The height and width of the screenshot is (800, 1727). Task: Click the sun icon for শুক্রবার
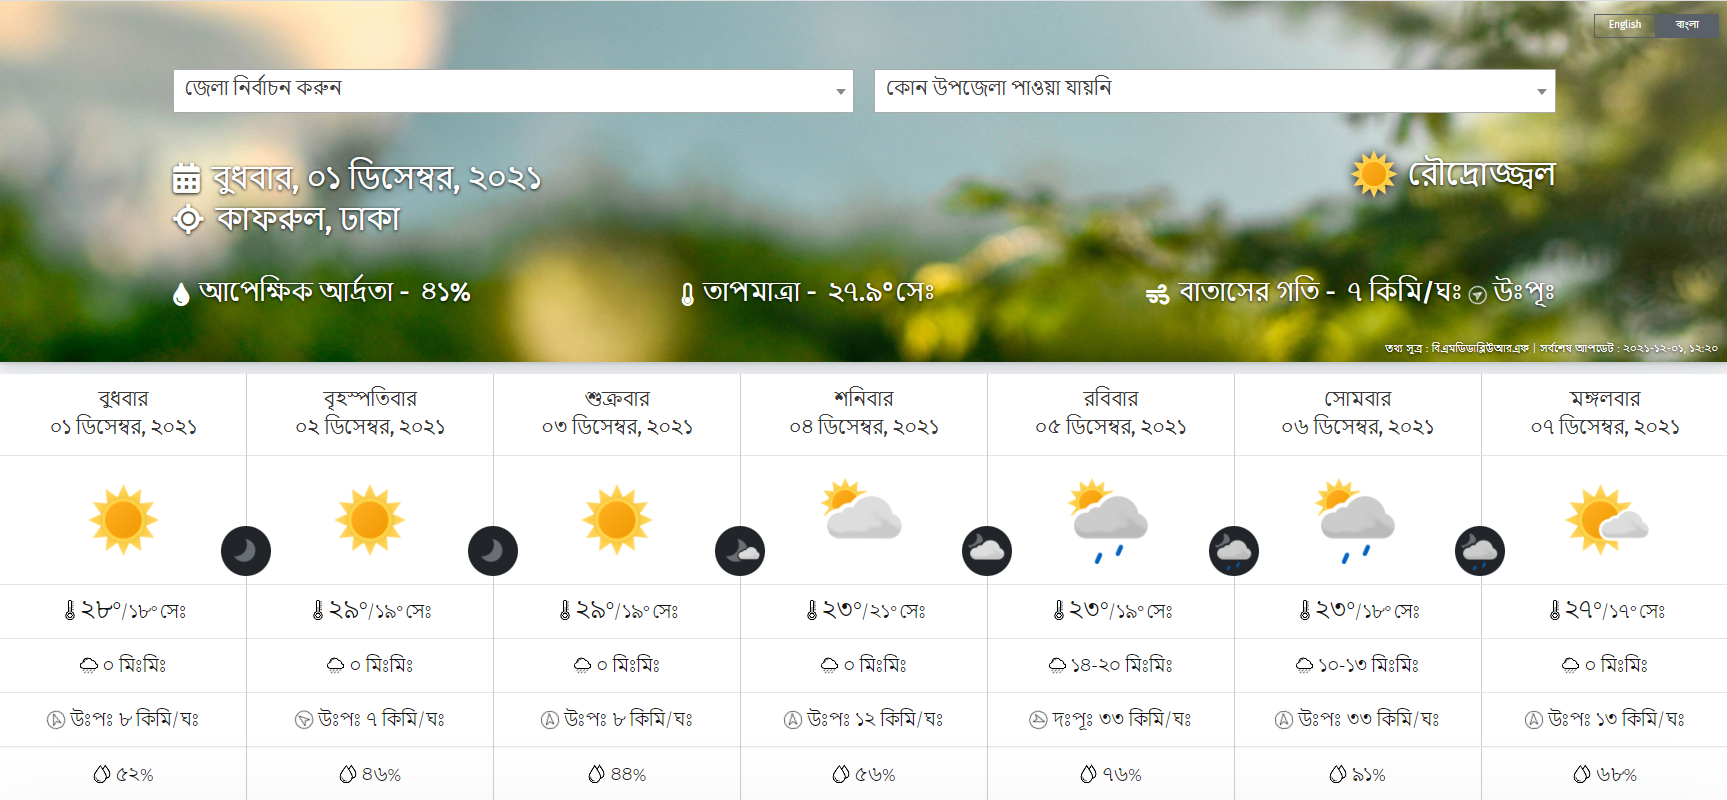(x=617, y=520)
